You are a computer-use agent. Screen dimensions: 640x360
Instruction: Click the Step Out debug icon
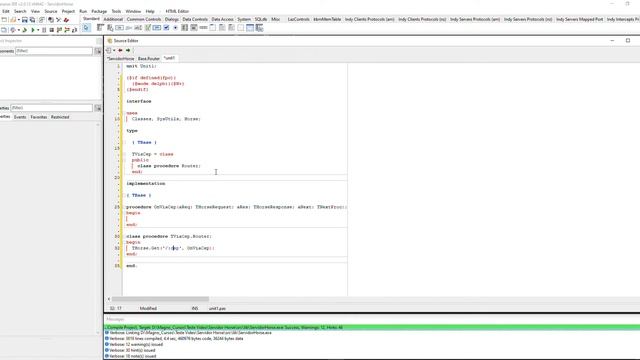tap(74, 30)
